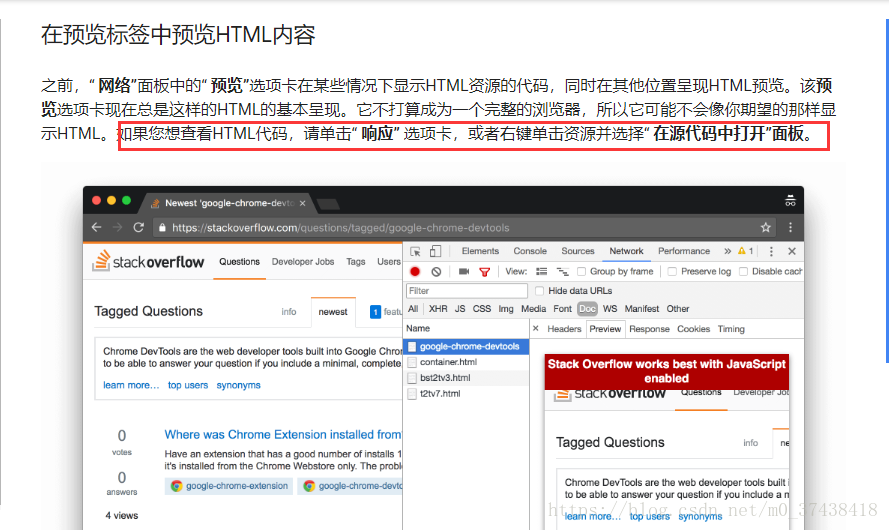The height and width of the screenshot is (530, 889).
Task: Click google-chrome-extension tag
Action: pyautogui.click(x=229, y=486)
